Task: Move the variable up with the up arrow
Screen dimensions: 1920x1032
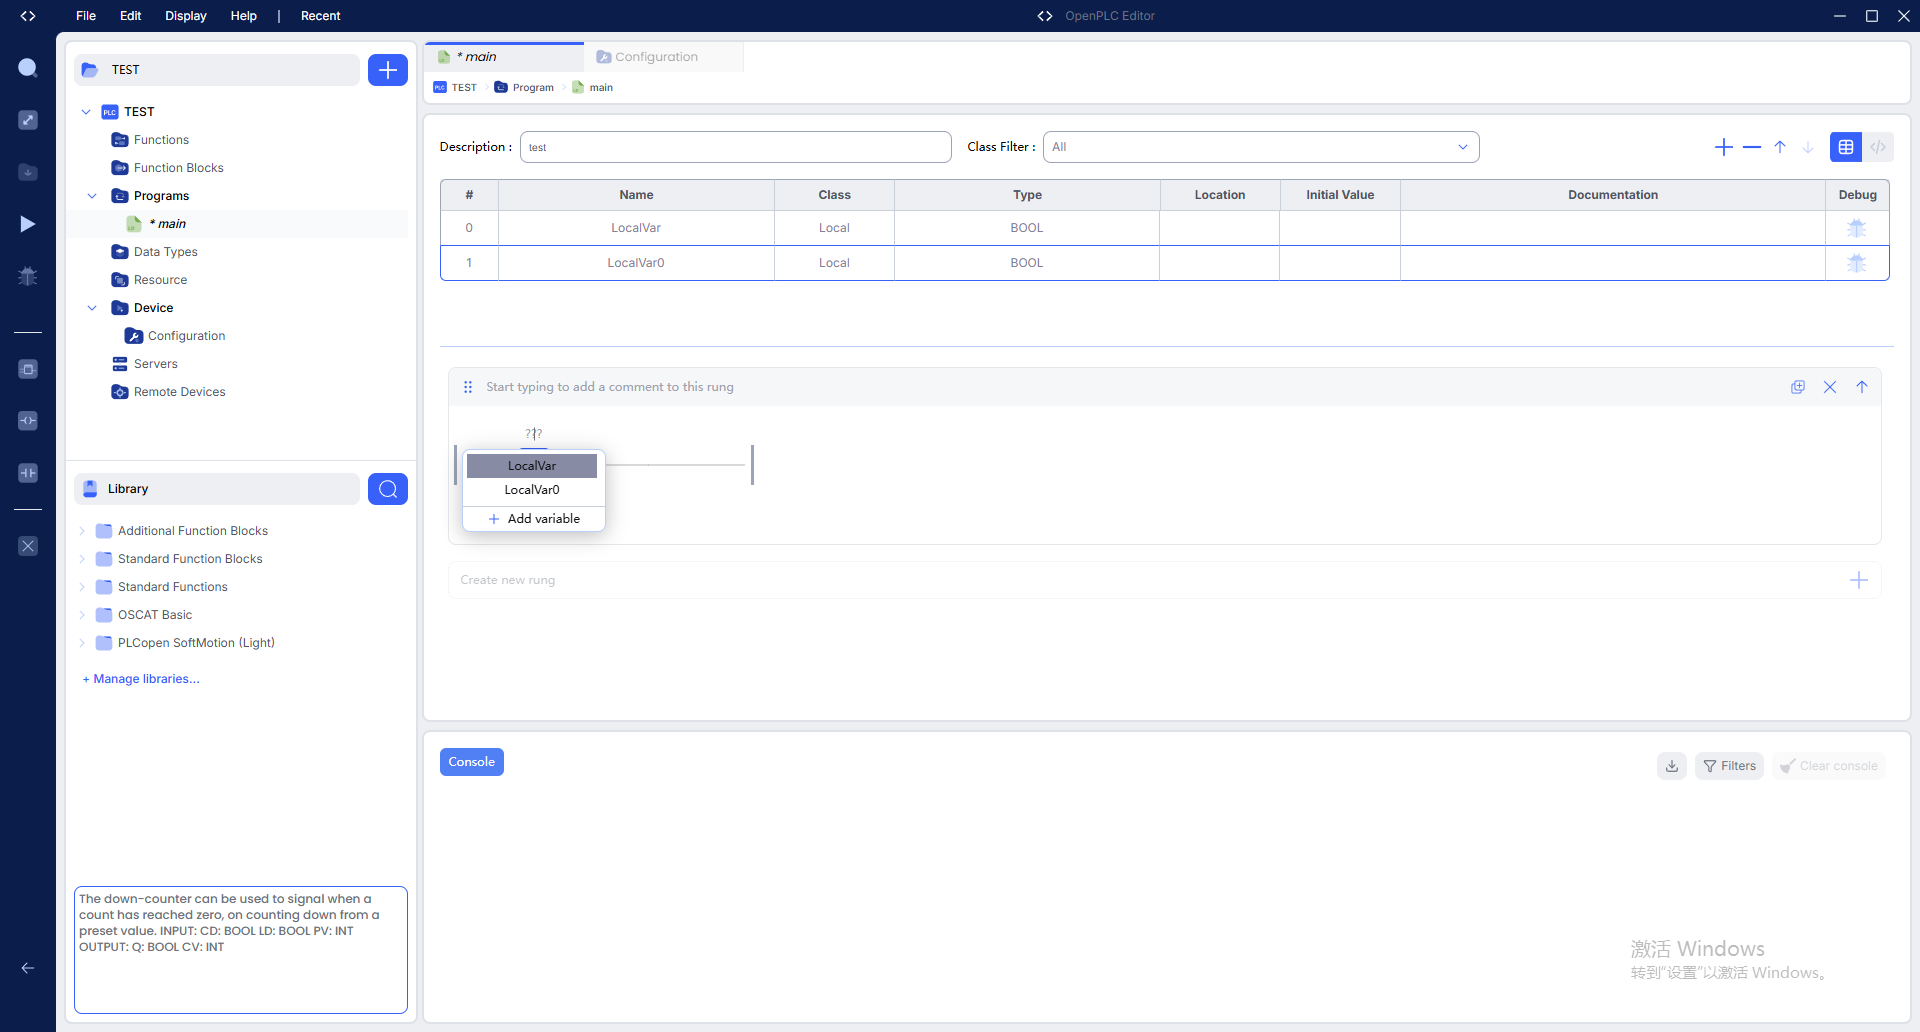Action: (x=1780, y=147)
